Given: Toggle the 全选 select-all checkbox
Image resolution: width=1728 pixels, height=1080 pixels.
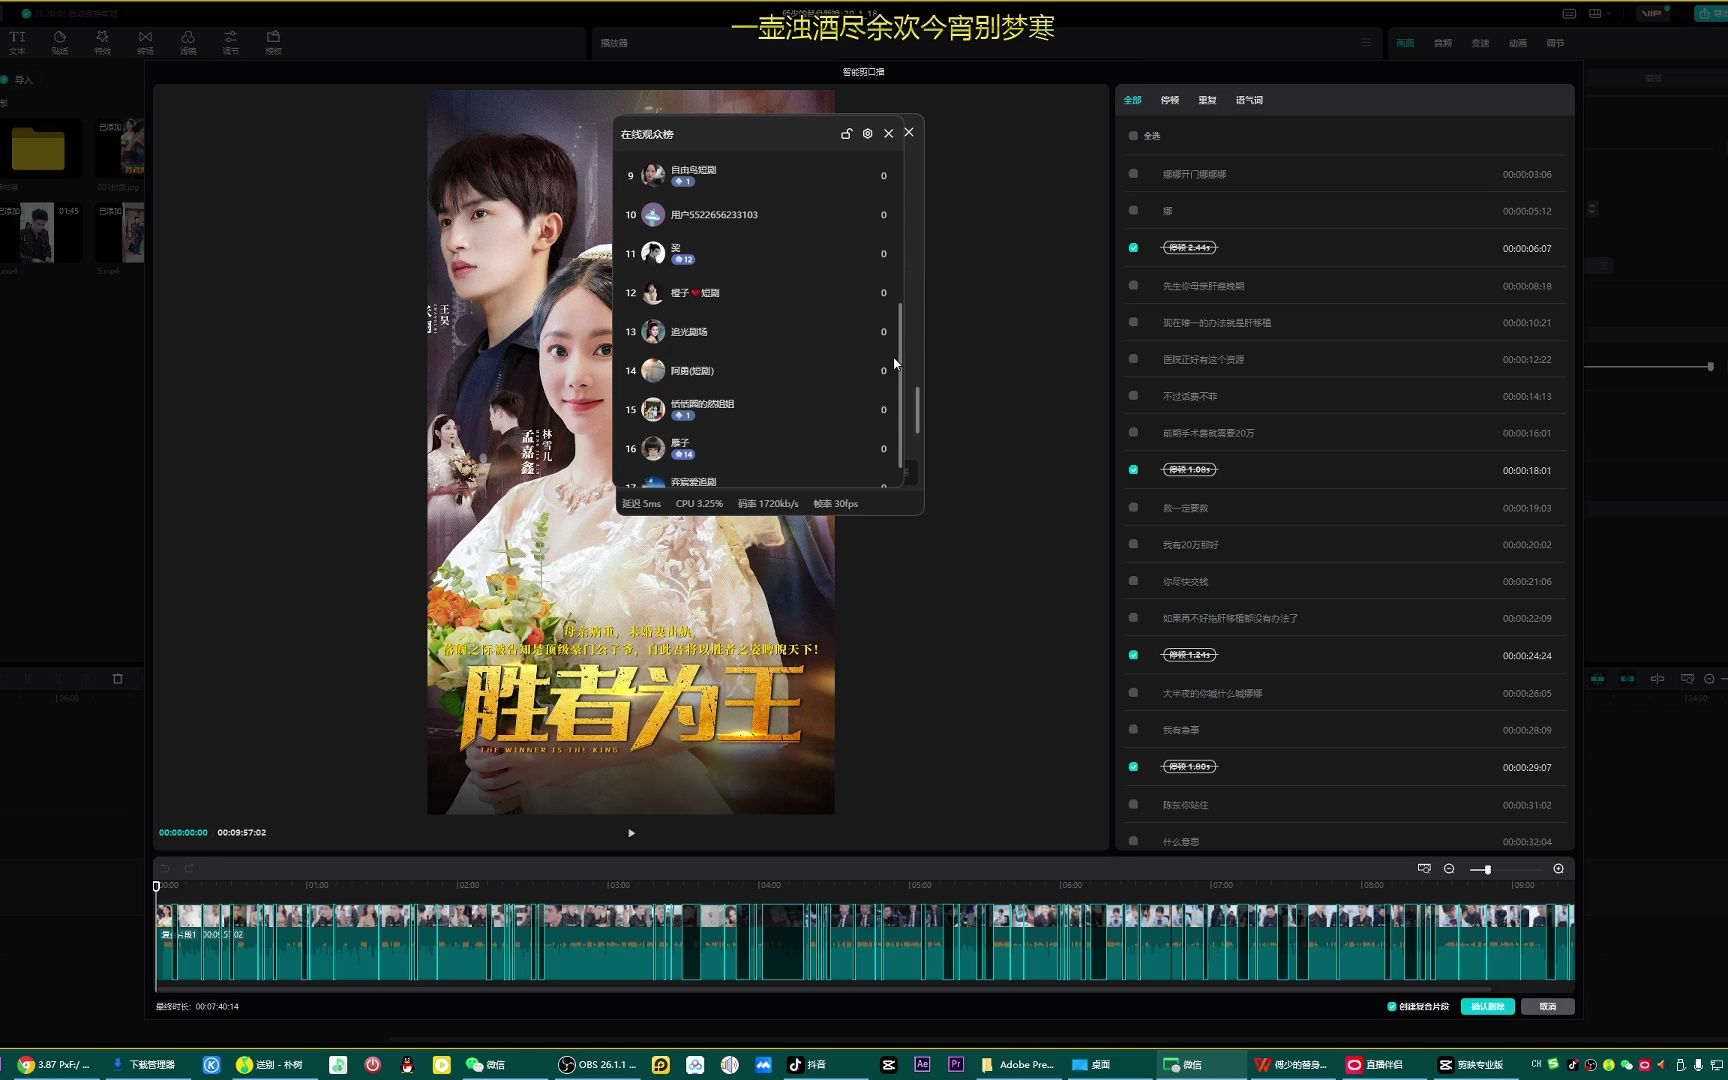Looking at the screenshot, I should (x=1133, y=136).
